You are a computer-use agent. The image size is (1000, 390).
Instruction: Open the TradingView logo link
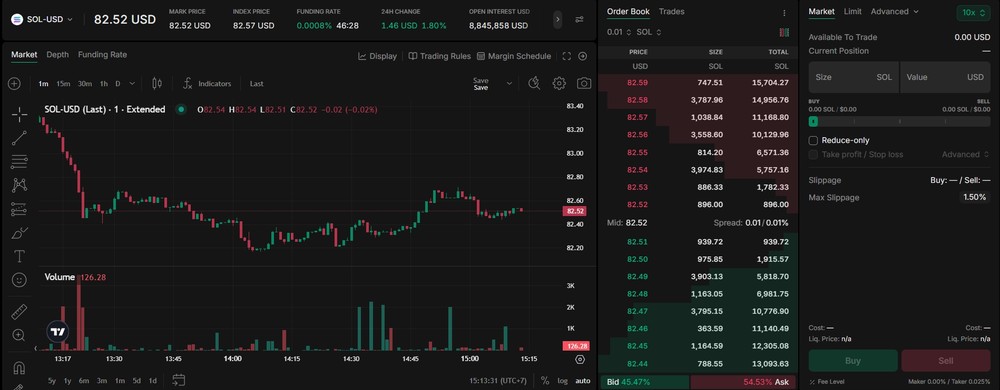[x=57, y=331]
